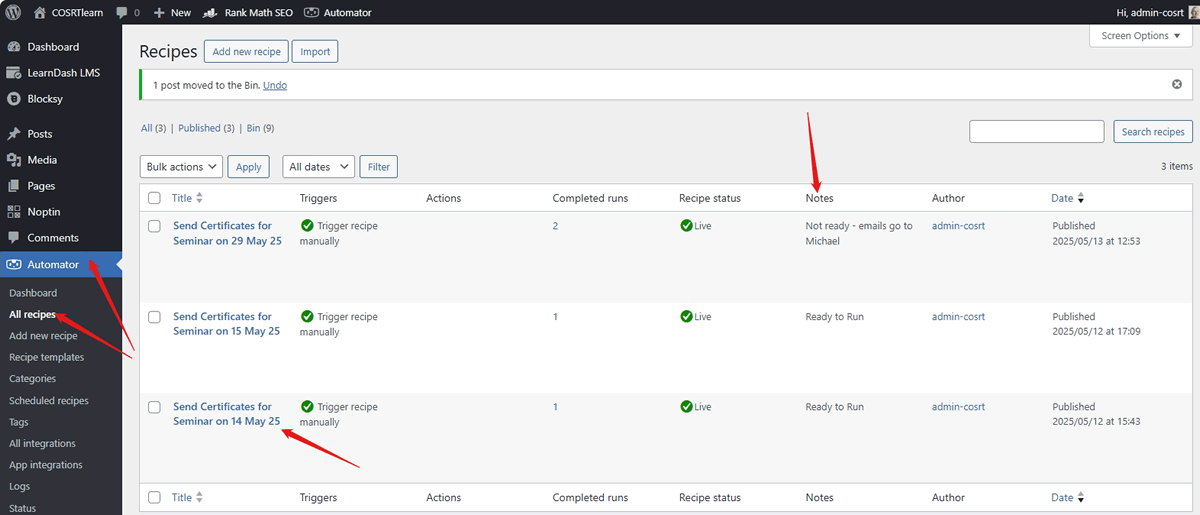Expand the Screen Options panel
The width and height of the screenshot is (1200, 515).
(x=1141, y=36)
